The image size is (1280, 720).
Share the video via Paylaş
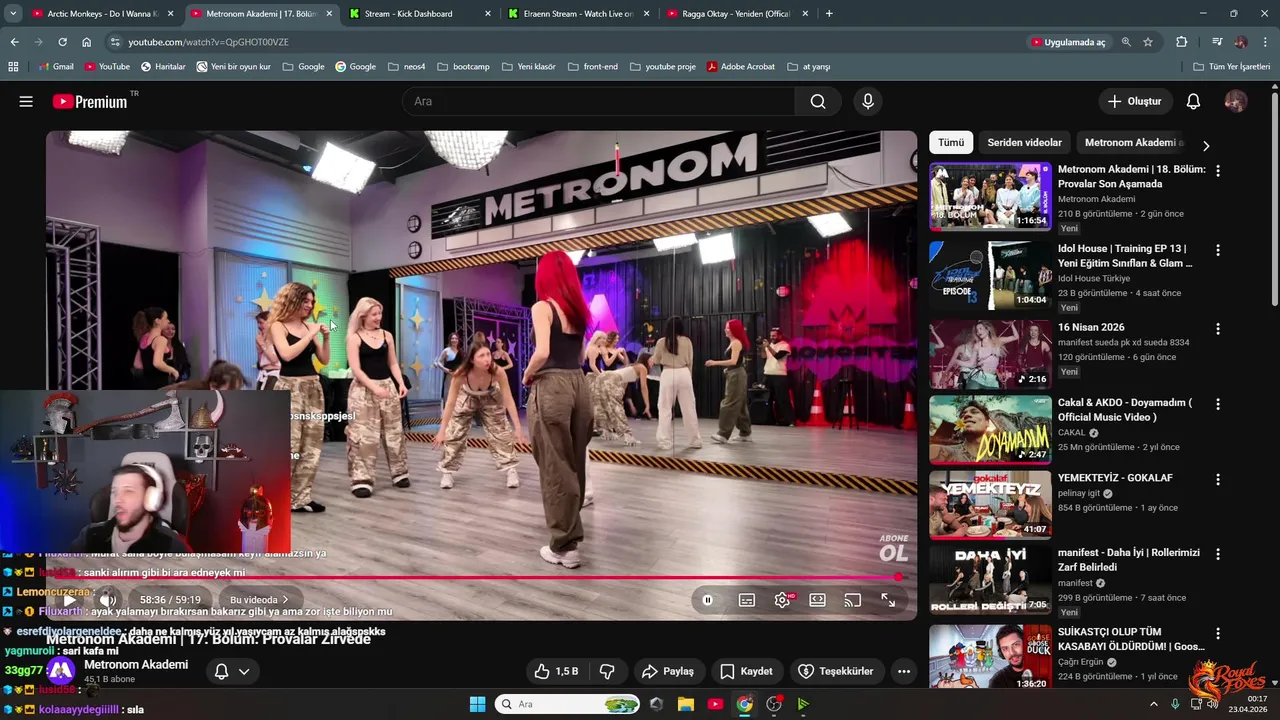(668, 671)
